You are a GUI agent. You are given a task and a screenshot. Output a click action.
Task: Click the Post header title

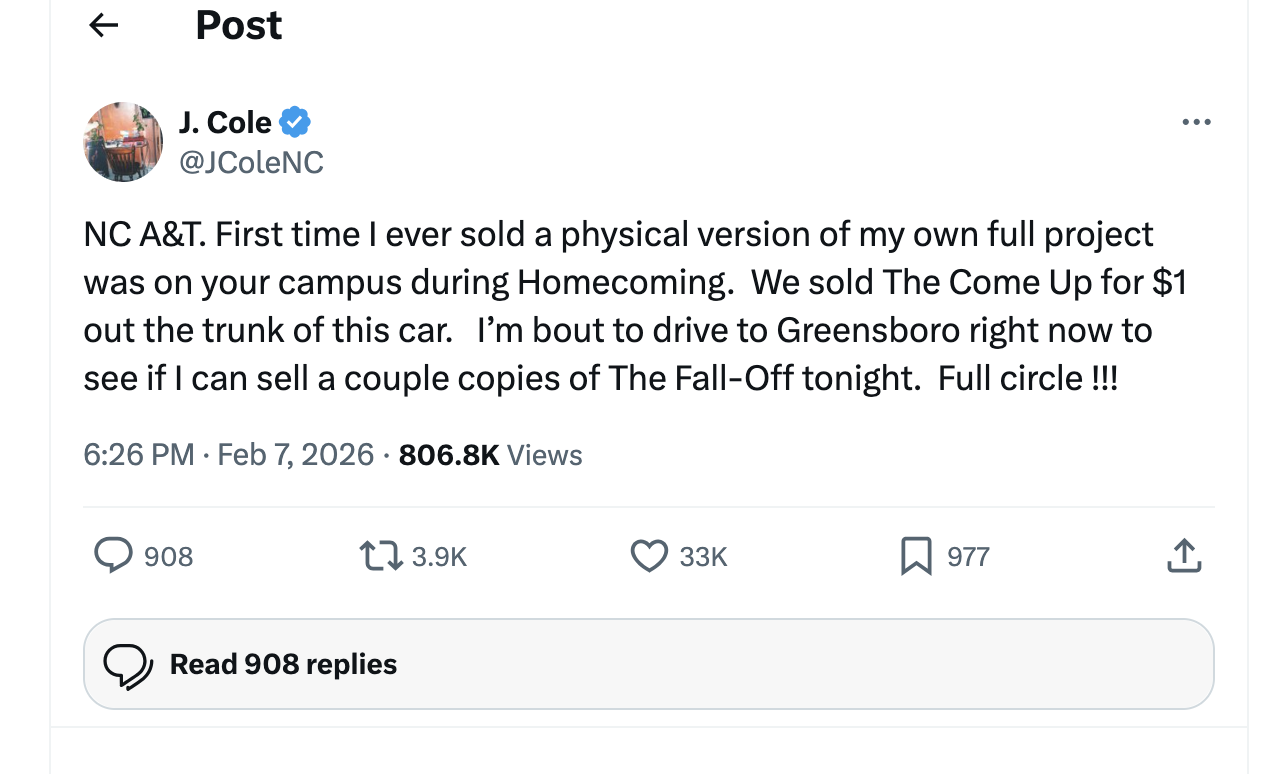click(x=239, y=25)
